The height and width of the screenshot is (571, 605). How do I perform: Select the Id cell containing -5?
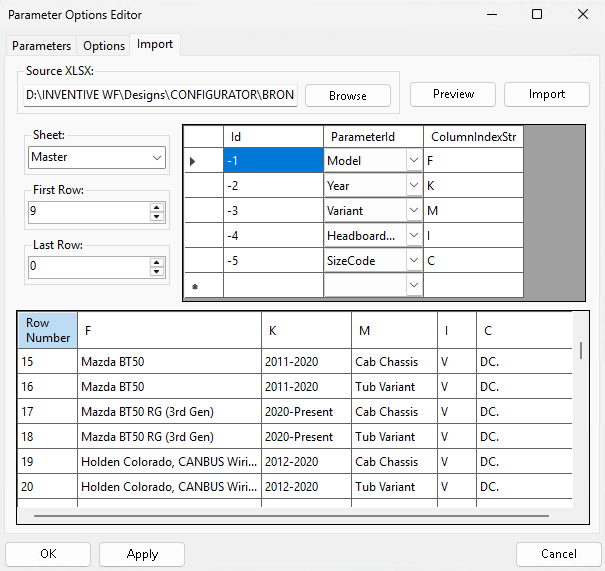(273, 260)
